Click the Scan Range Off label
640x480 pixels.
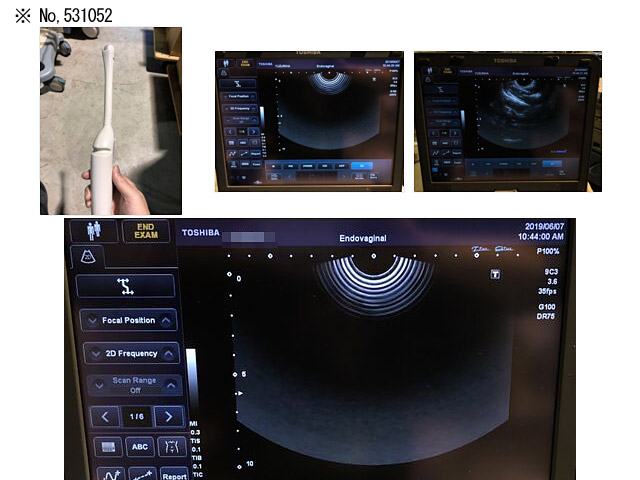click(x=134, y=385)
